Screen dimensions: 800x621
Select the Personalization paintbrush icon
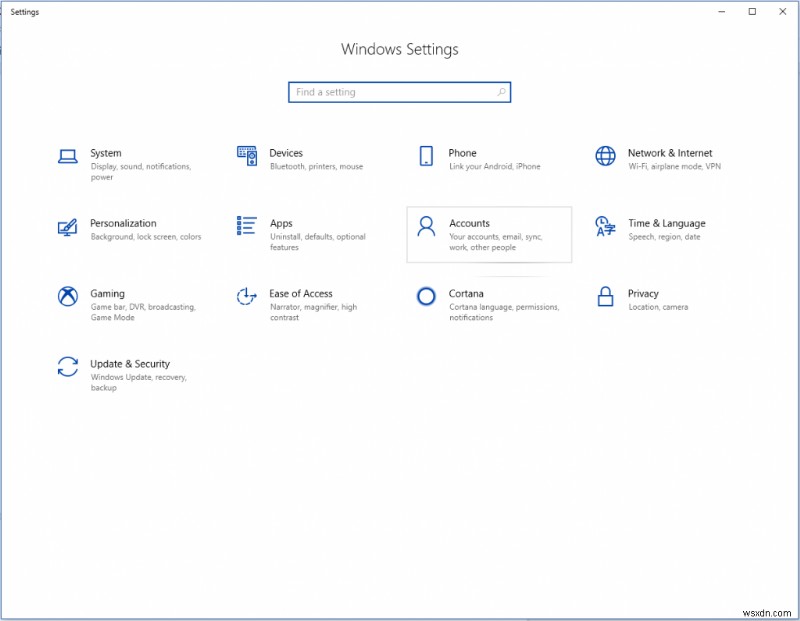[68, 228]
